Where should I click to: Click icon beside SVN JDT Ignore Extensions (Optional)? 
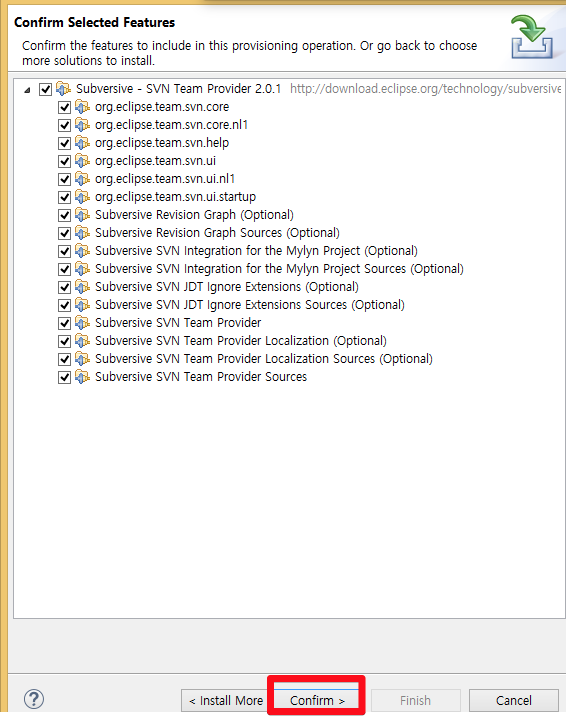(82, 286)
